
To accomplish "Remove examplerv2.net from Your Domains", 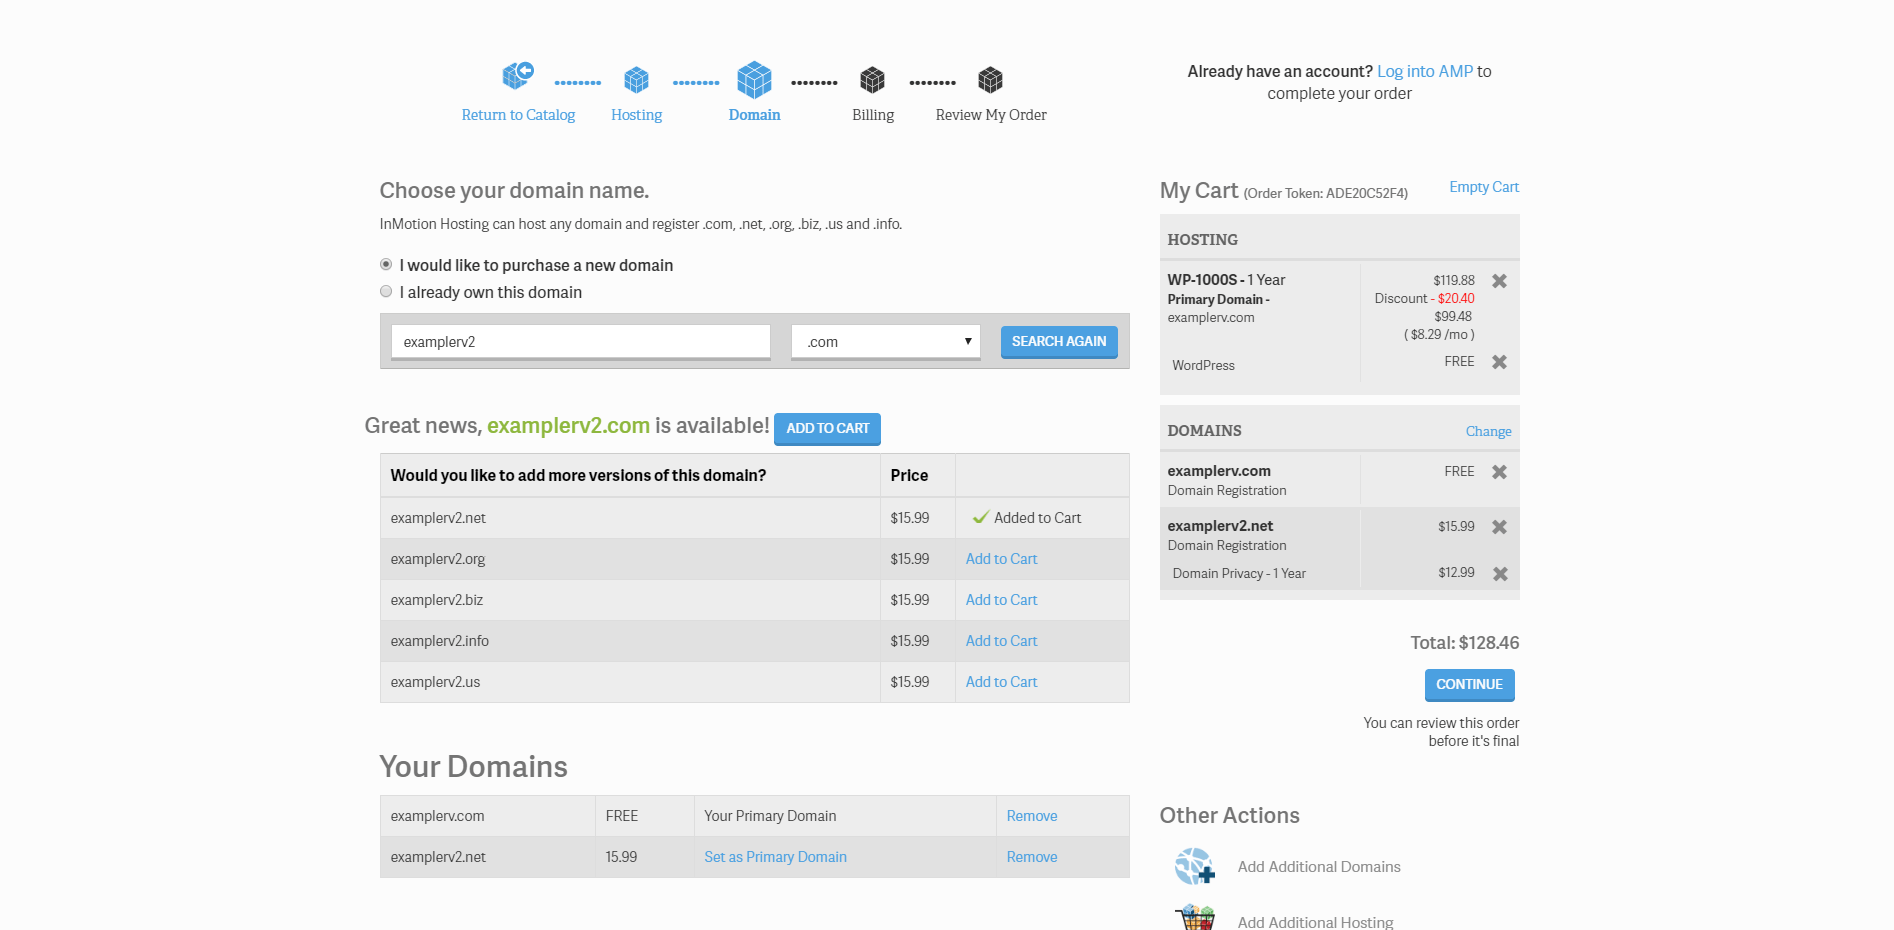I will (x=1032, y=857).
